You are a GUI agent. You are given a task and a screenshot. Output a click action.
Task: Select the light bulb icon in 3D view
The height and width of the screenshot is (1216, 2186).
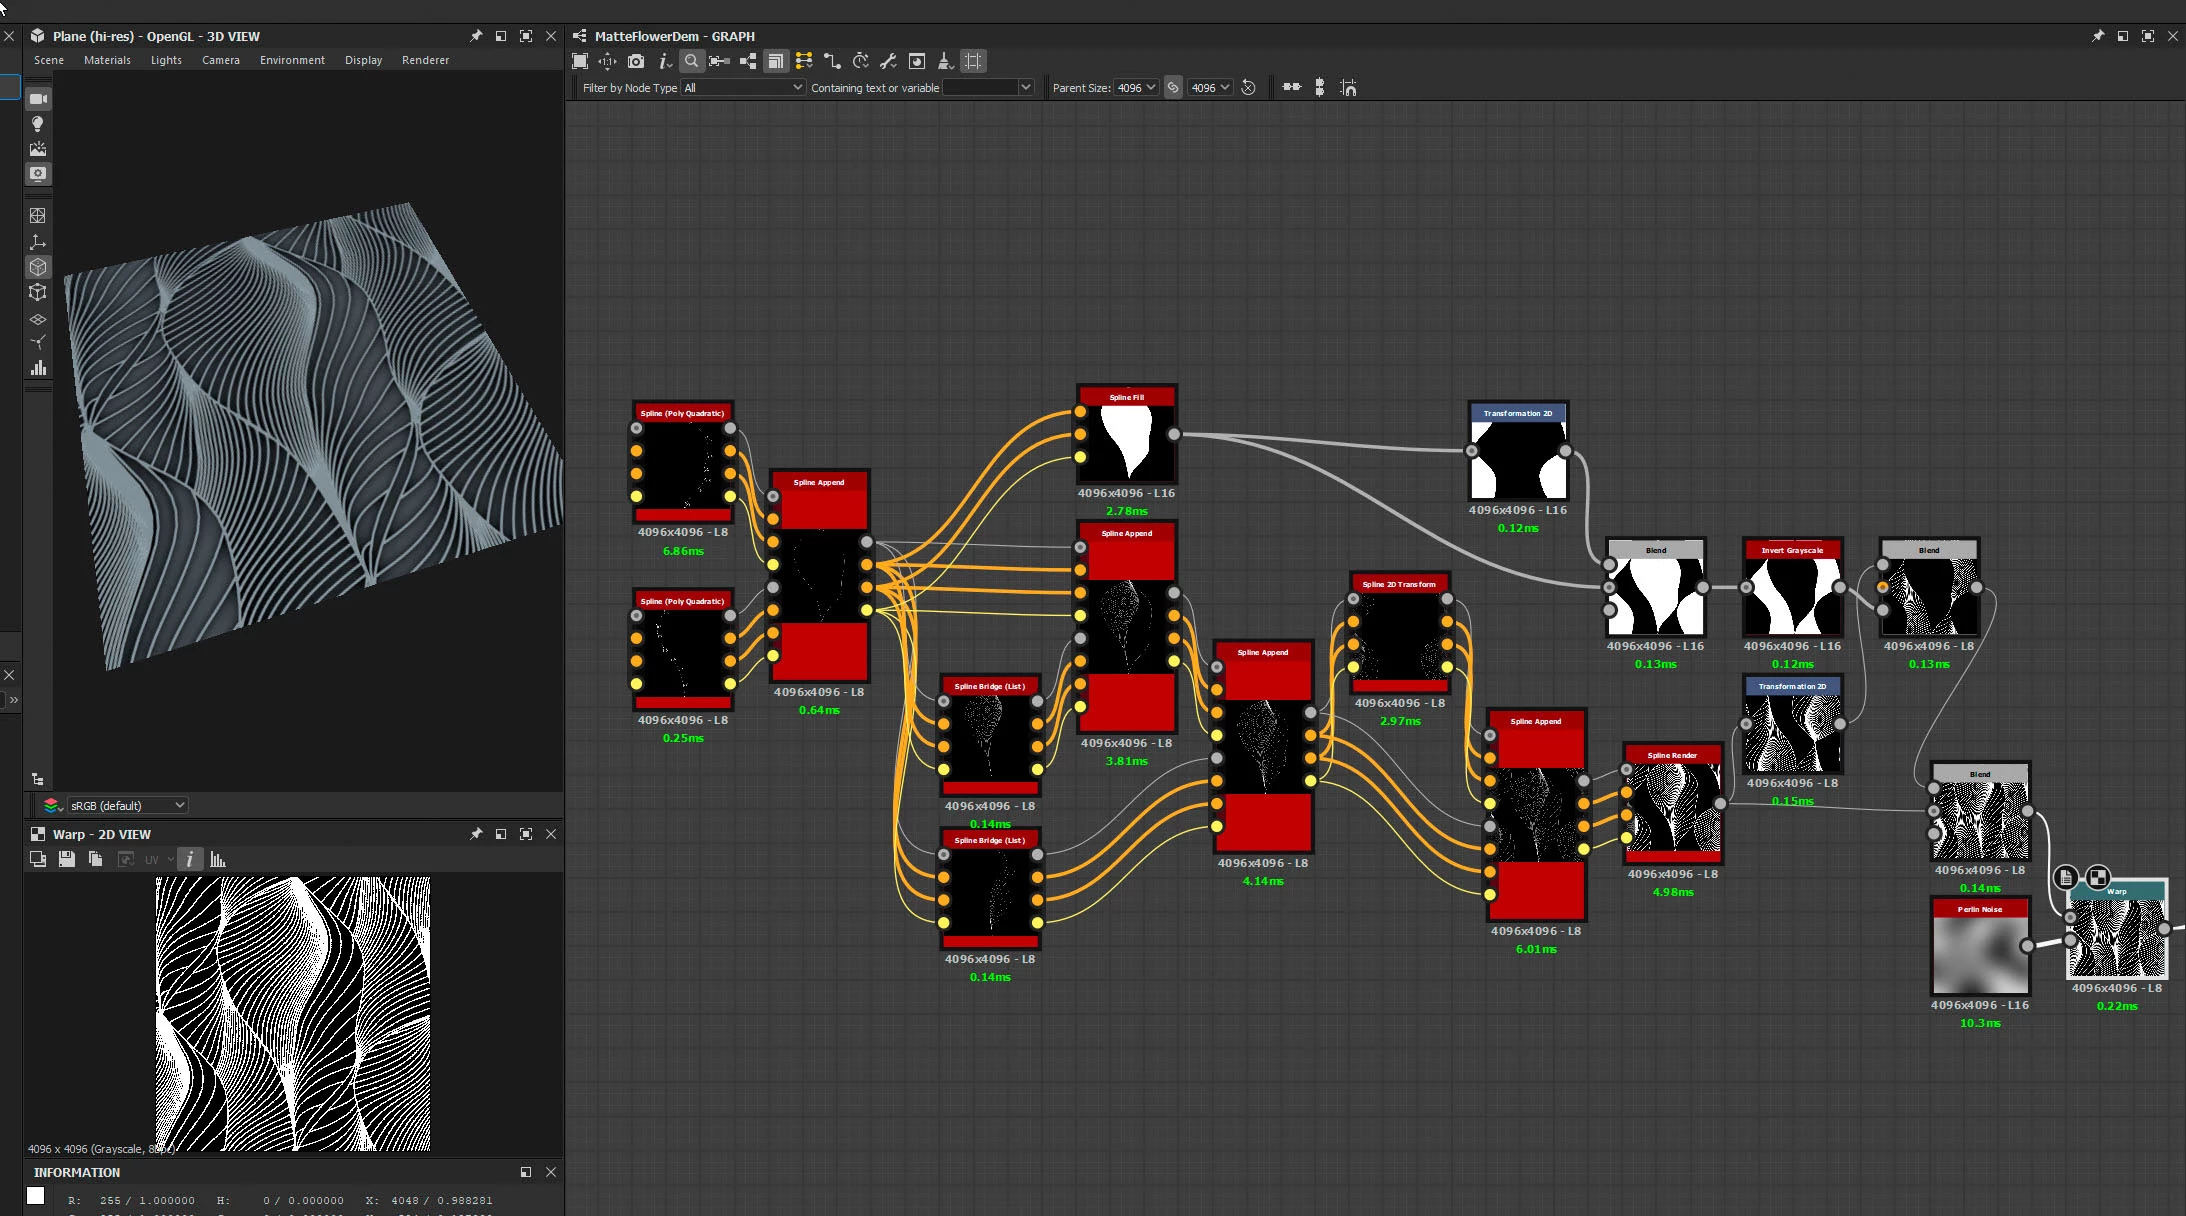(x=38, y=124)
